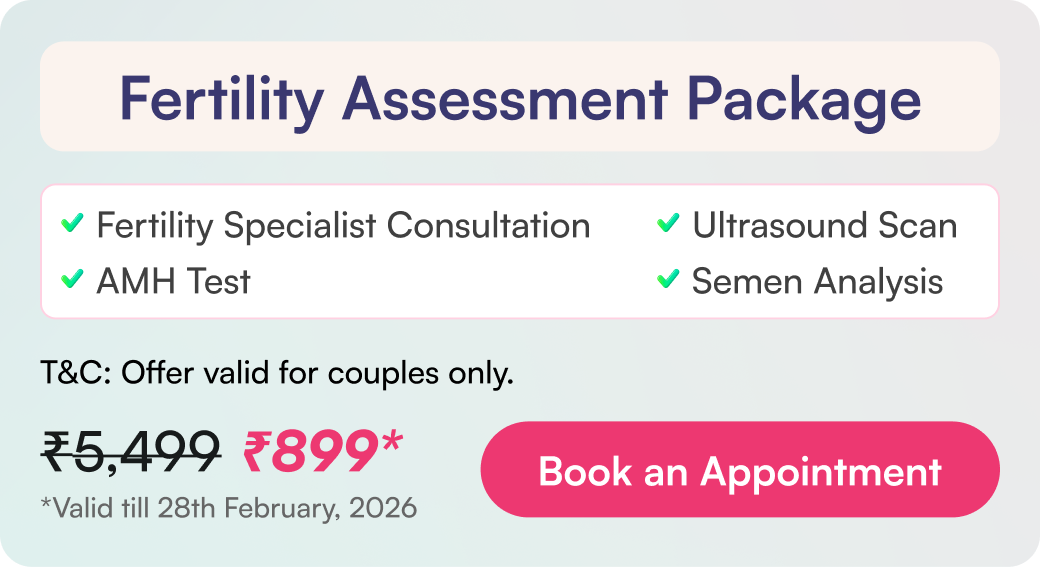Viewport: 1040px width, 567px height.
Task: Click the crossed-out ₹5,499 original price
Action: tap(131, 452)
